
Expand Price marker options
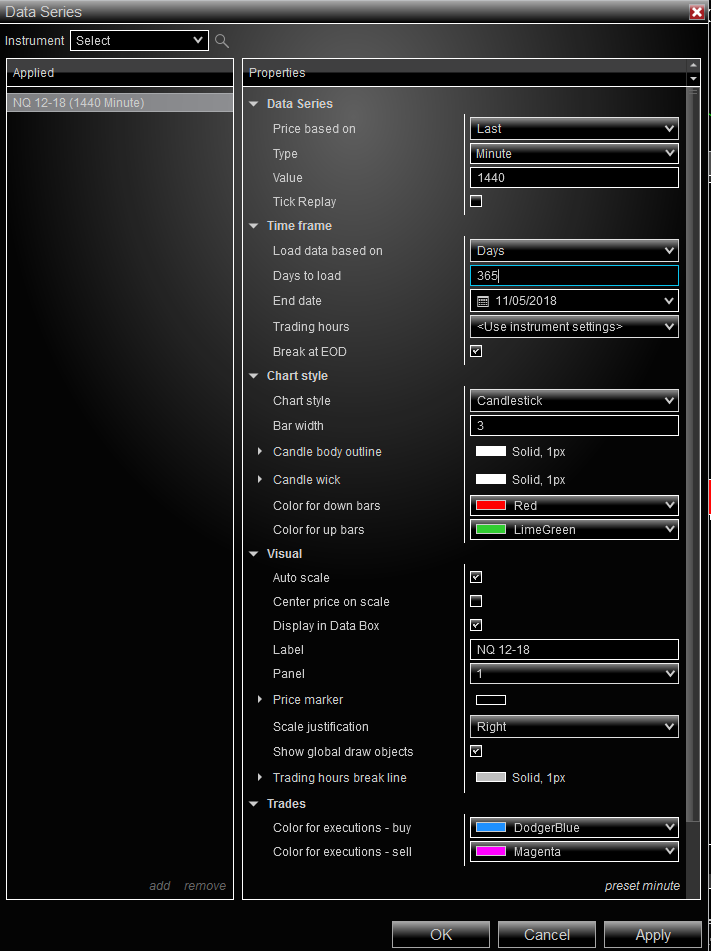click(260, 699)
